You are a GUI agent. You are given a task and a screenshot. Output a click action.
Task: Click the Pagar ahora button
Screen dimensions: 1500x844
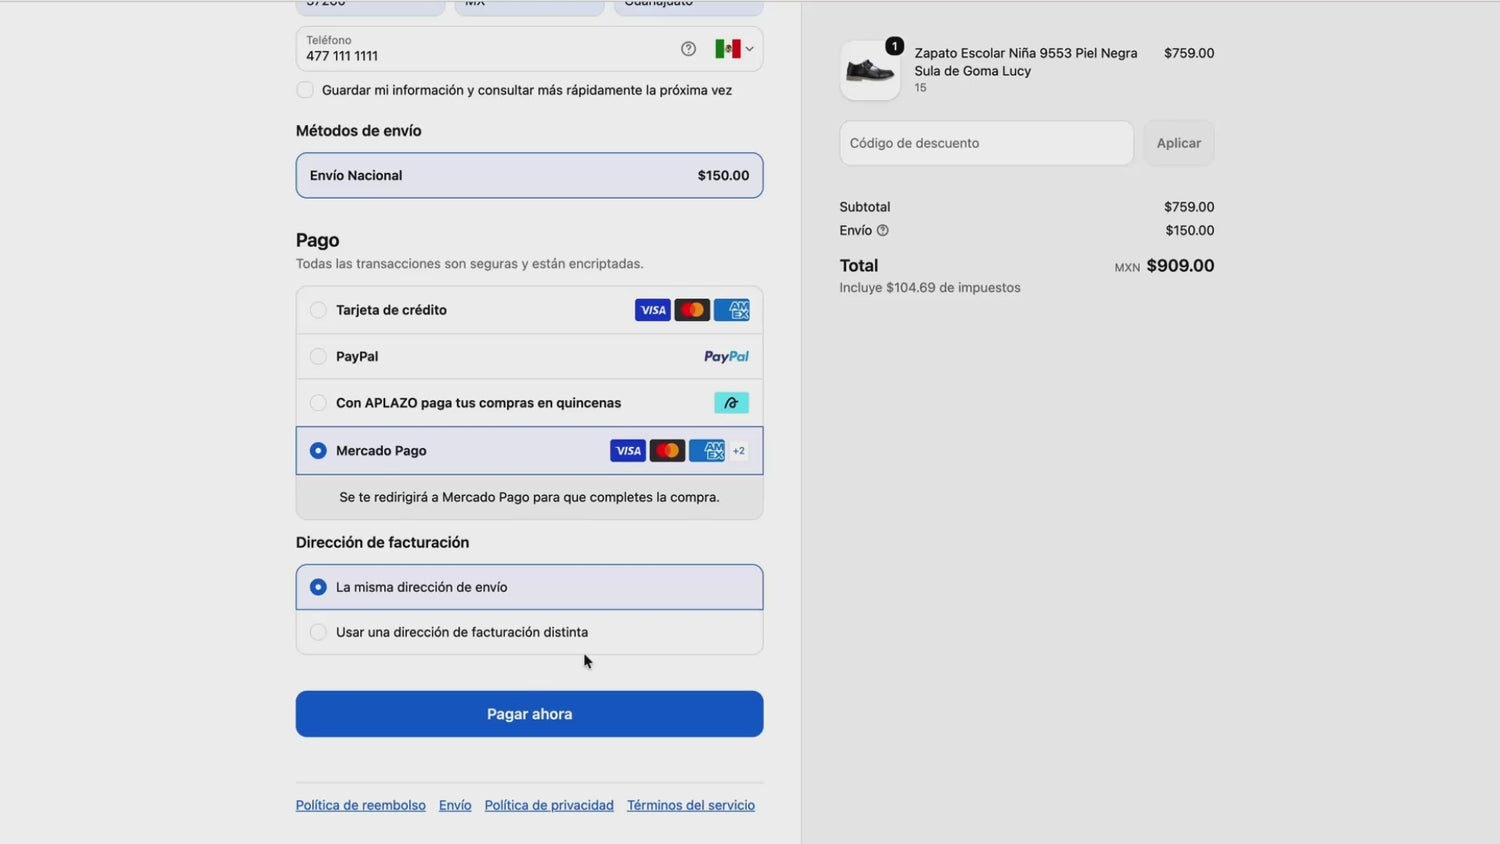[x=529, y=714]
